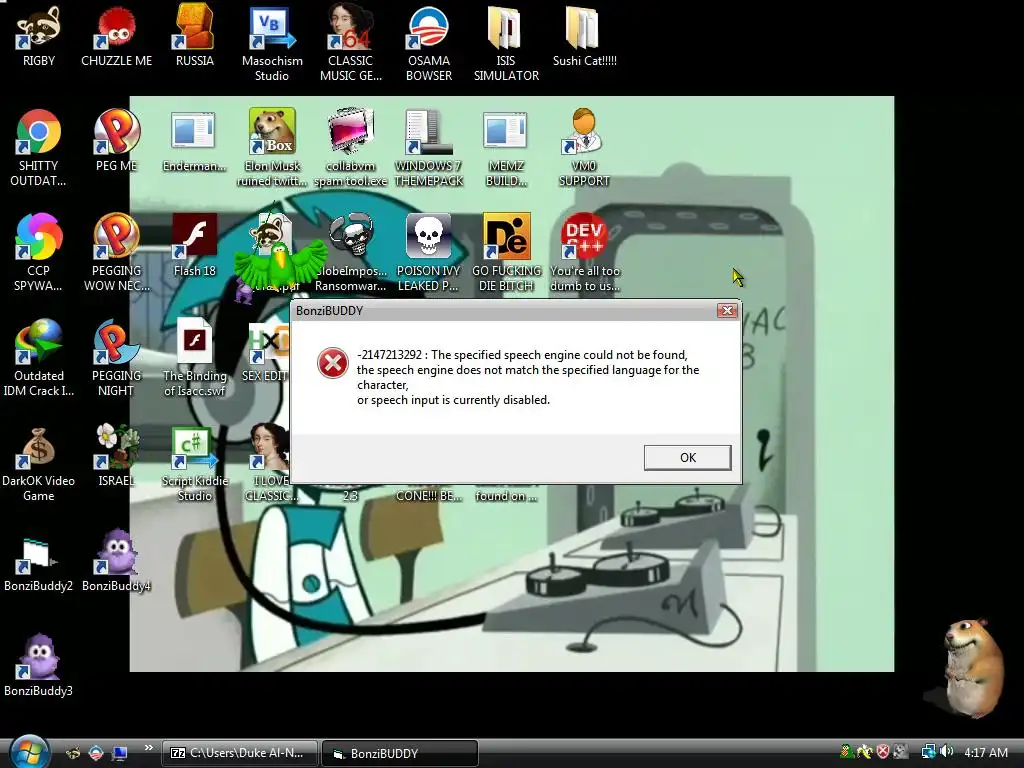Screen dimensions: 1024x768
Task: Select the DEV C++ You're all too dumb icon
Action: point(584,253)
